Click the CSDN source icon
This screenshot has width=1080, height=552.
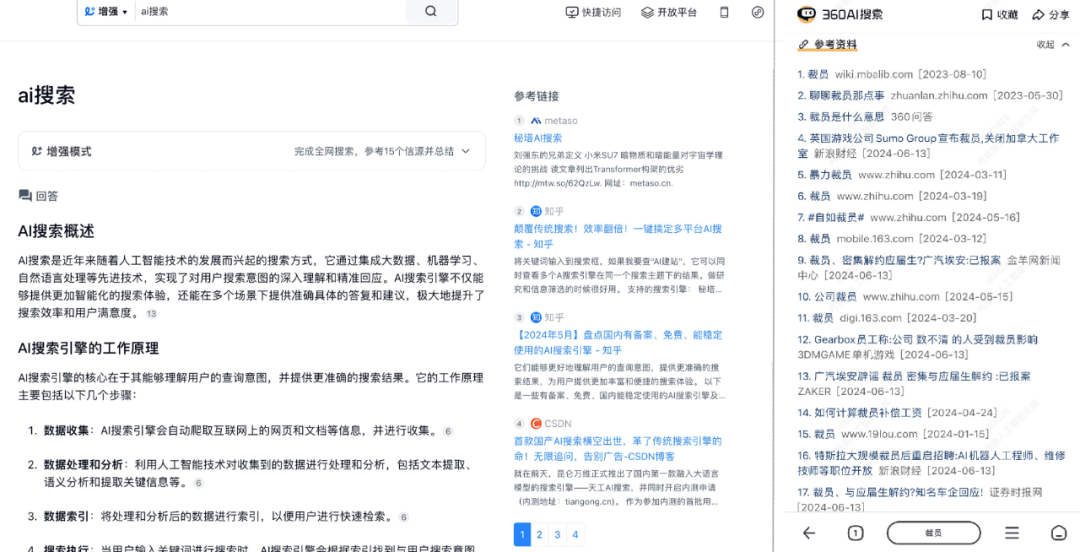tap(536, 423)
